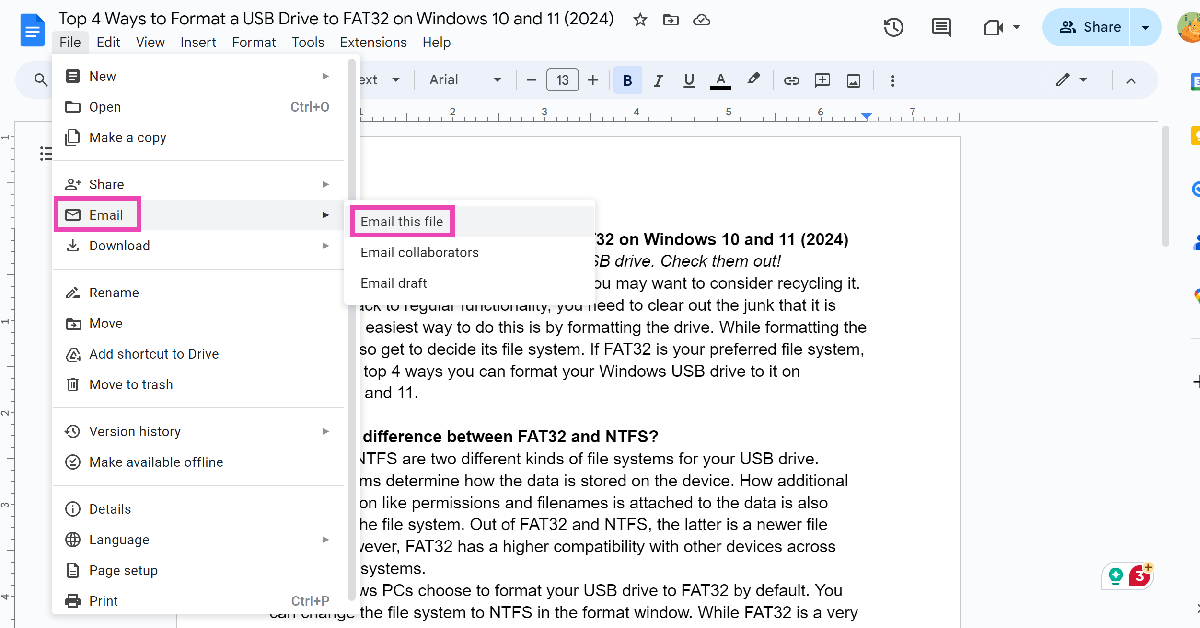Choose Rename in File menu

[x=198, y=293]
